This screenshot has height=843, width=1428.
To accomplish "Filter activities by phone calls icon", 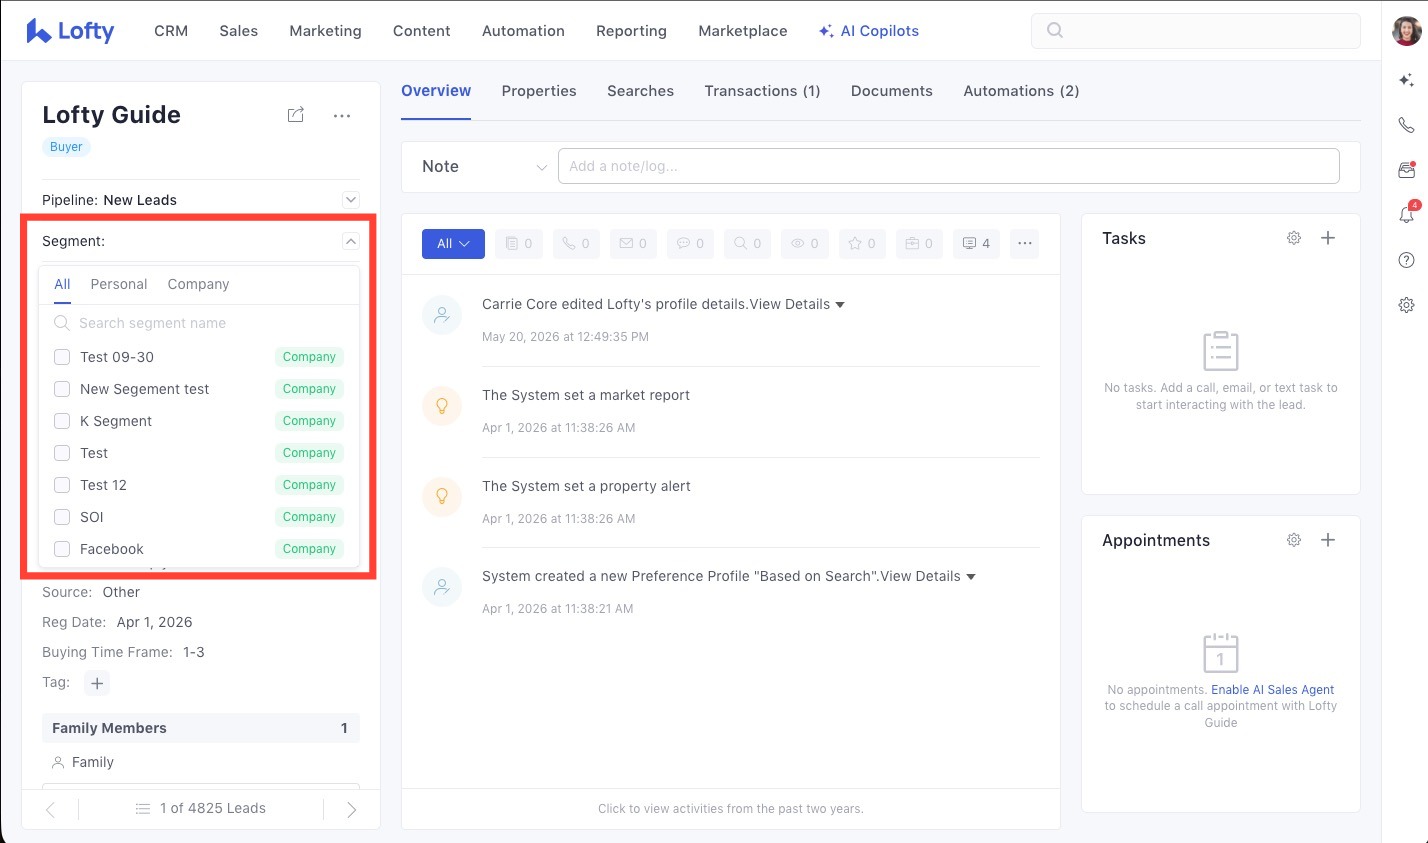I will [x=576, y=243].
